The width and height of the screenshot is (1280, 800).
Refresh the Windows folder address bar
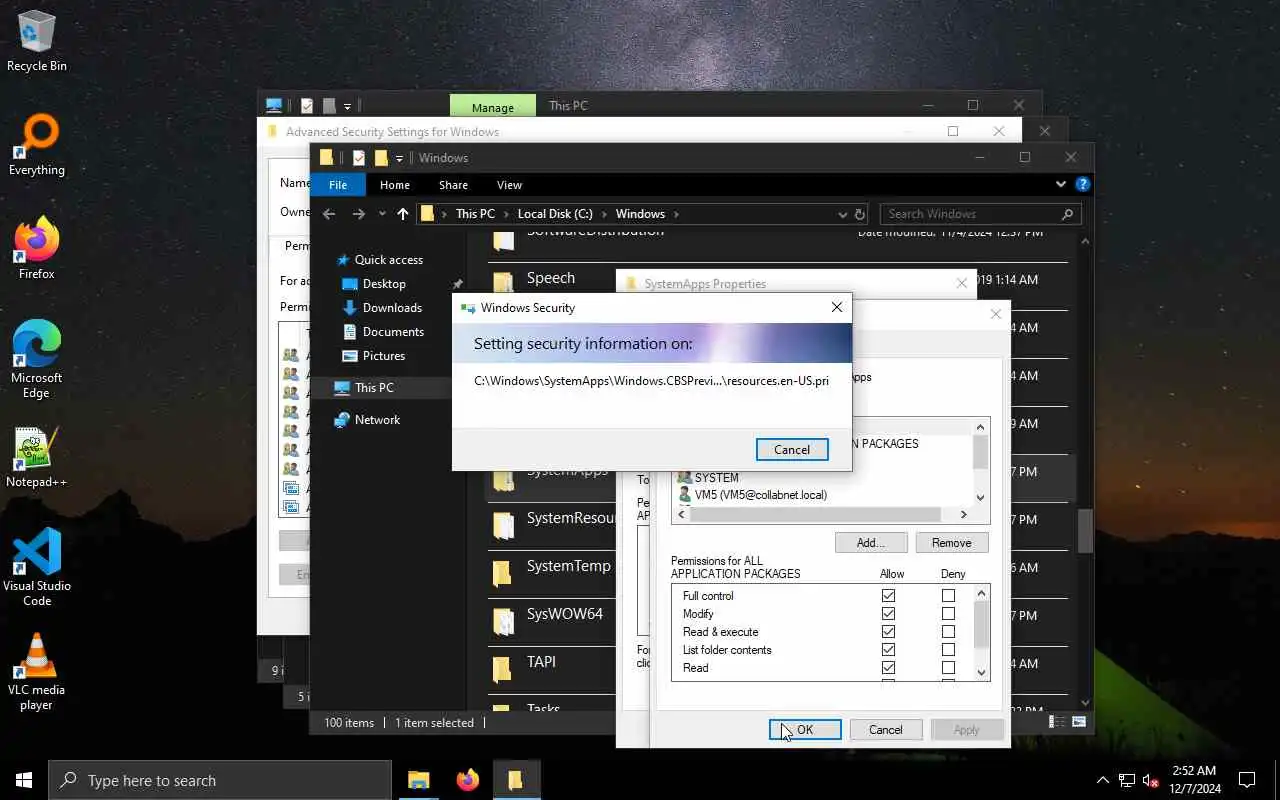(859, 214)
